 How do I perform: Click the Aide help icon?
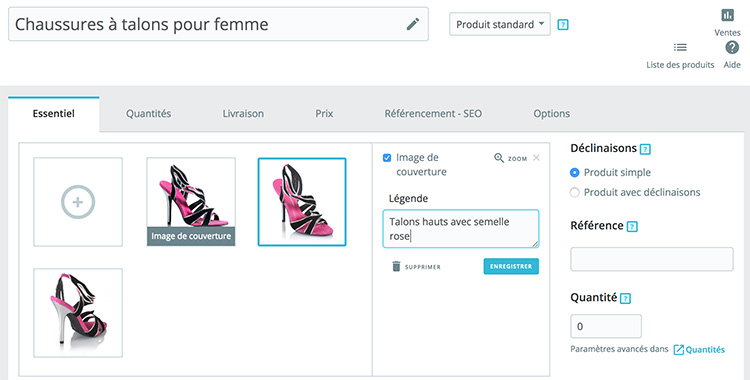[732, 47]
